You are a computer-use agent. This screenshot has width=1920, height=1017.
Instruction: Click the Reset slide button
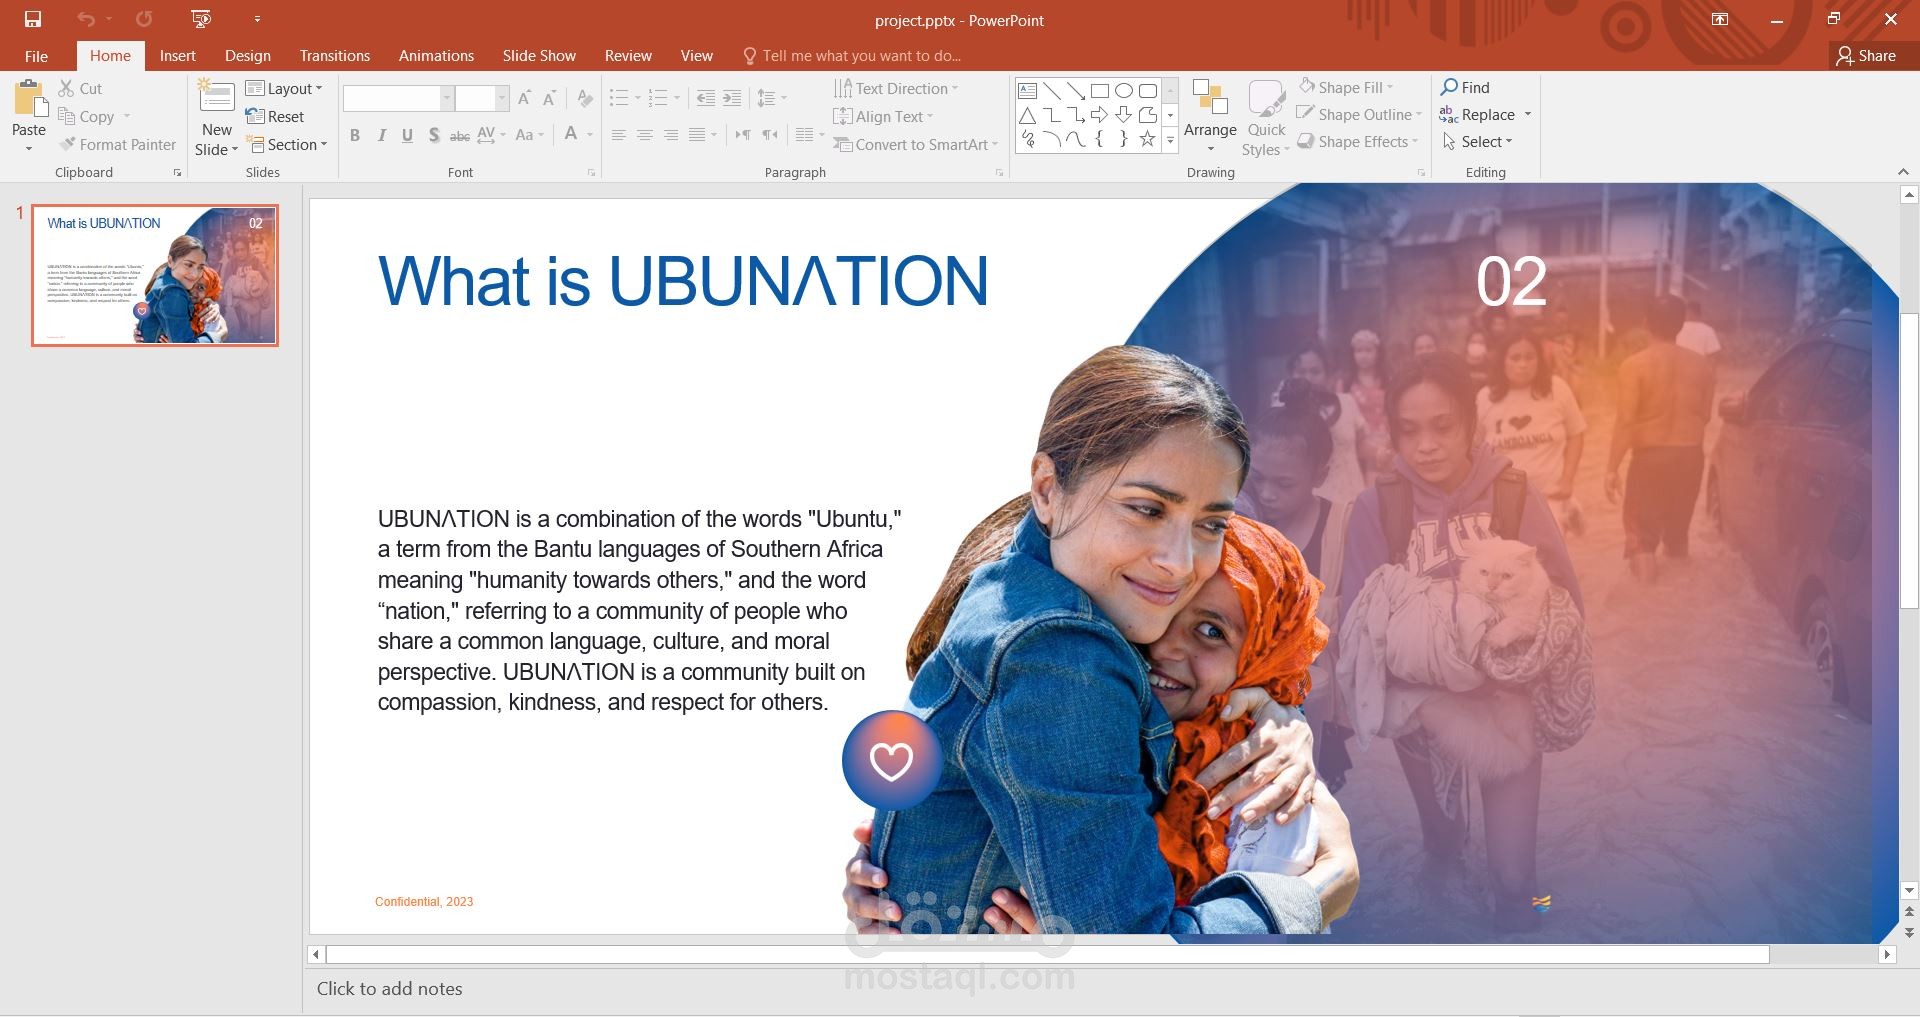(275, 117)
